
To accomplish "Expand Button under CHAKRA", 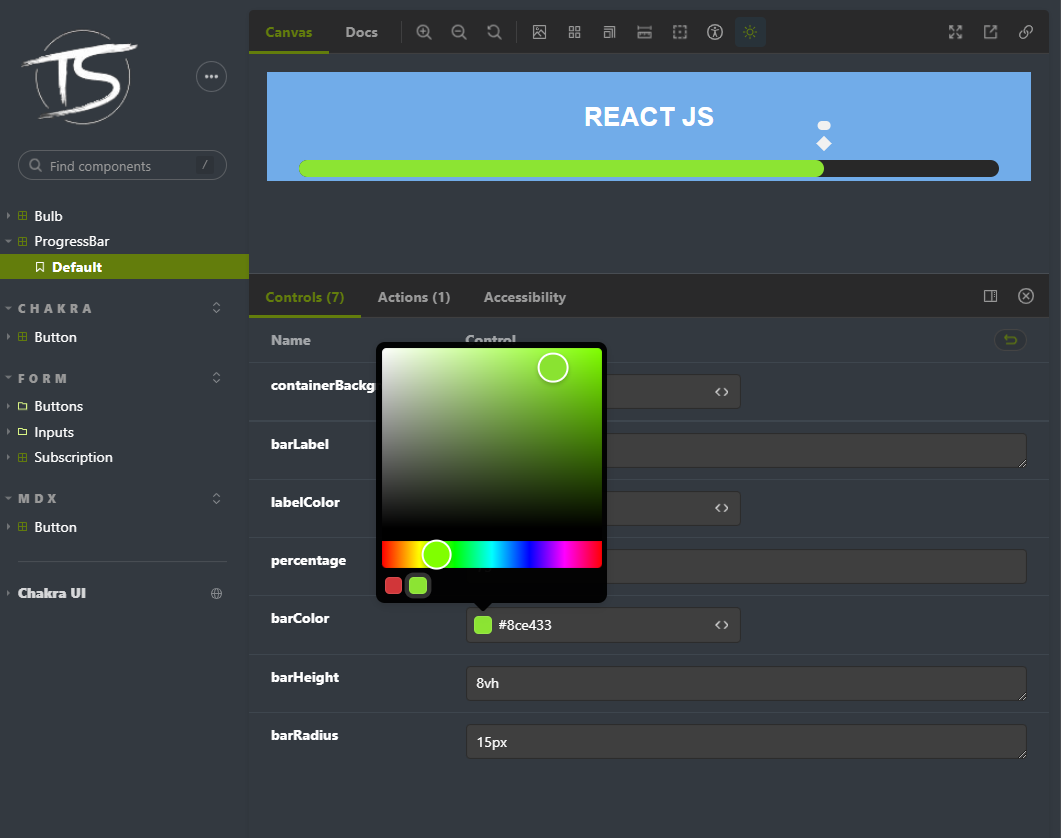I will pos(55,337).
